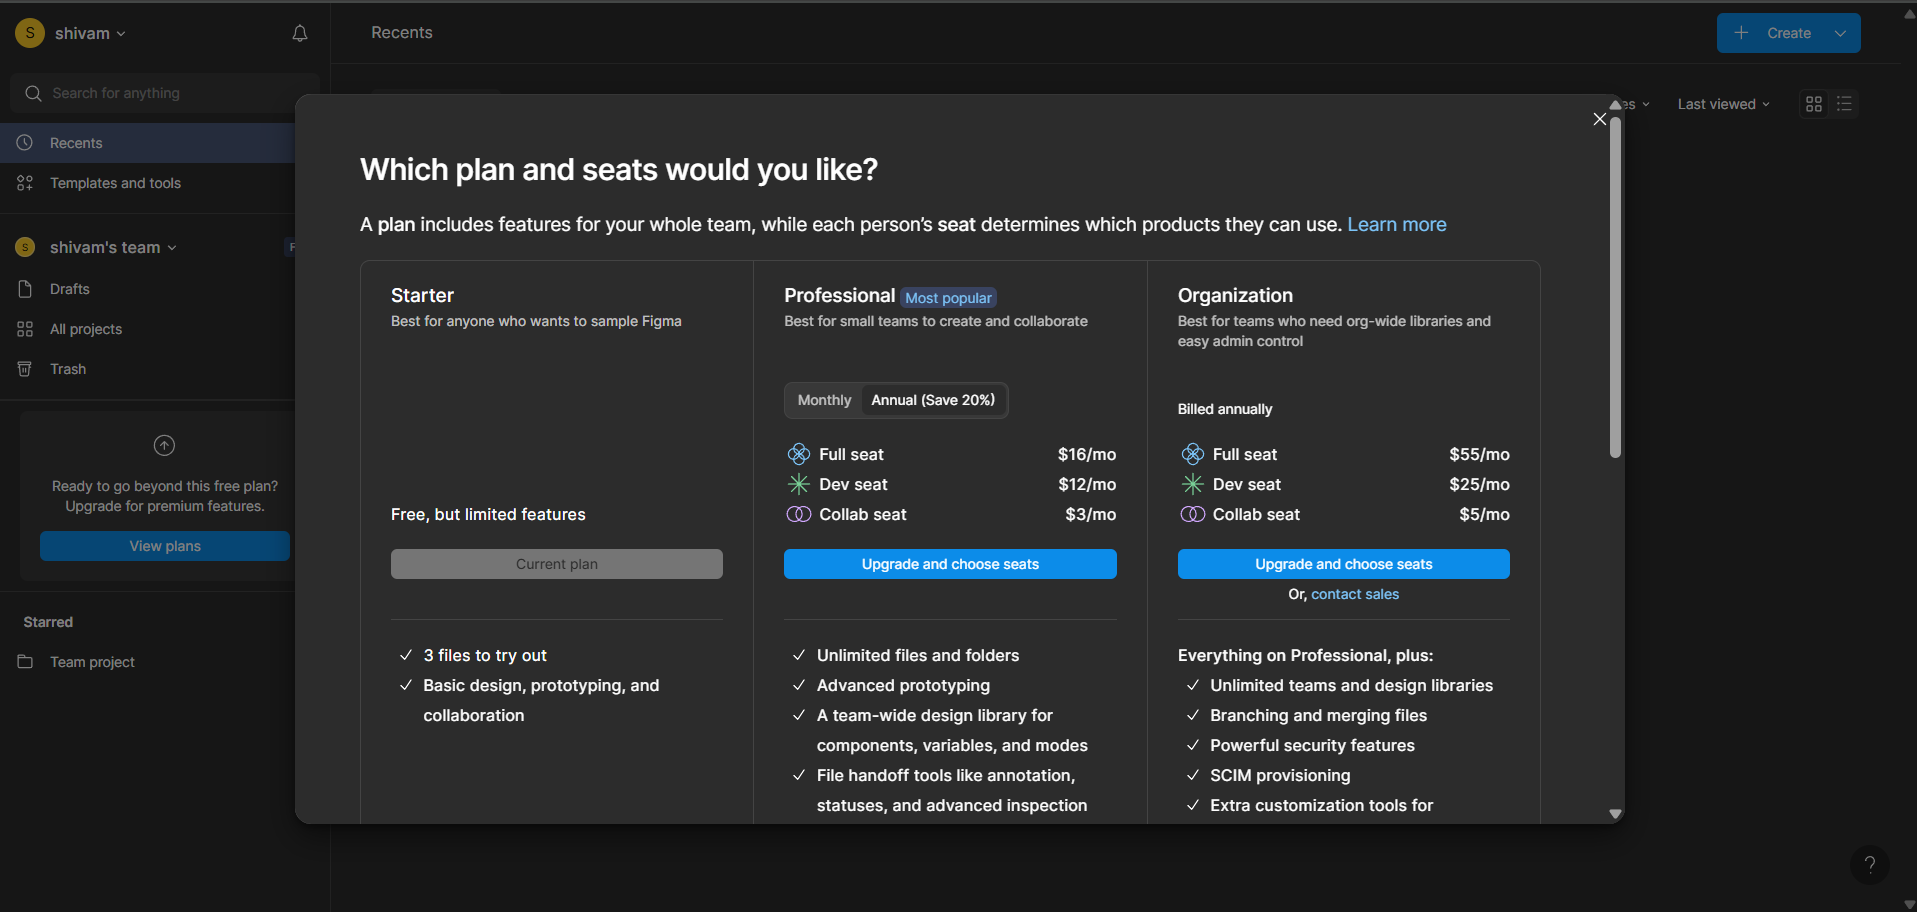Click the Starter plan heading
The width and height of the screenshot is (1917, 912).
(x=422, y=295)
